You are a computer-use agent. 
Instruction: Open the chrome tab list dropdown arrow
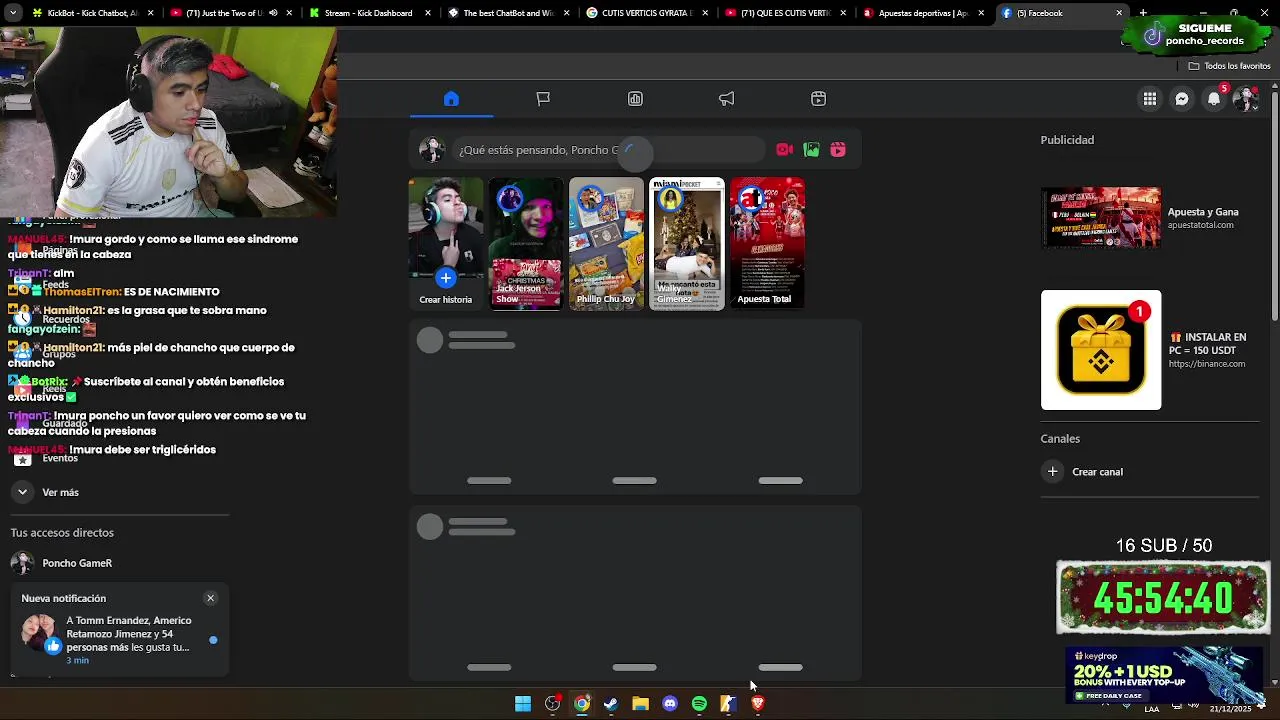[13, 13]
